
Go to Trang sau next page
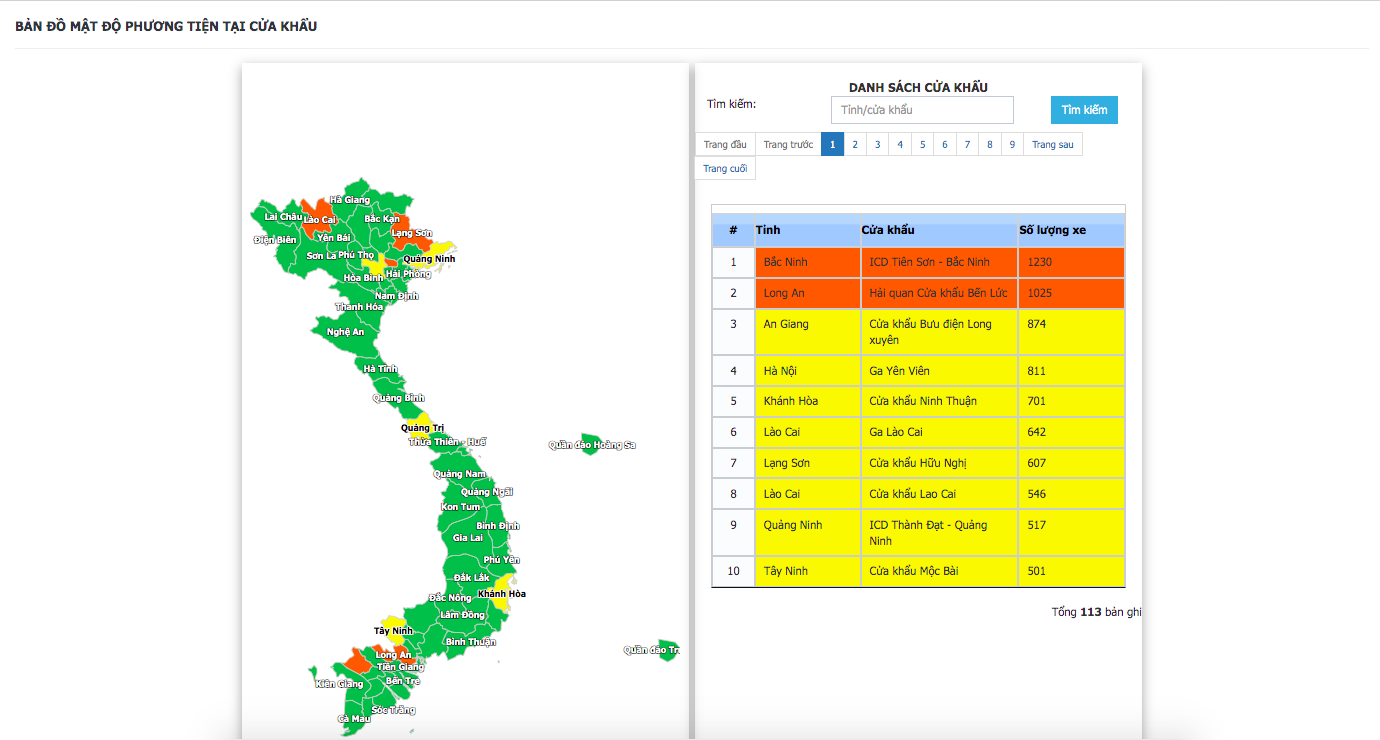coord(1052,145)
